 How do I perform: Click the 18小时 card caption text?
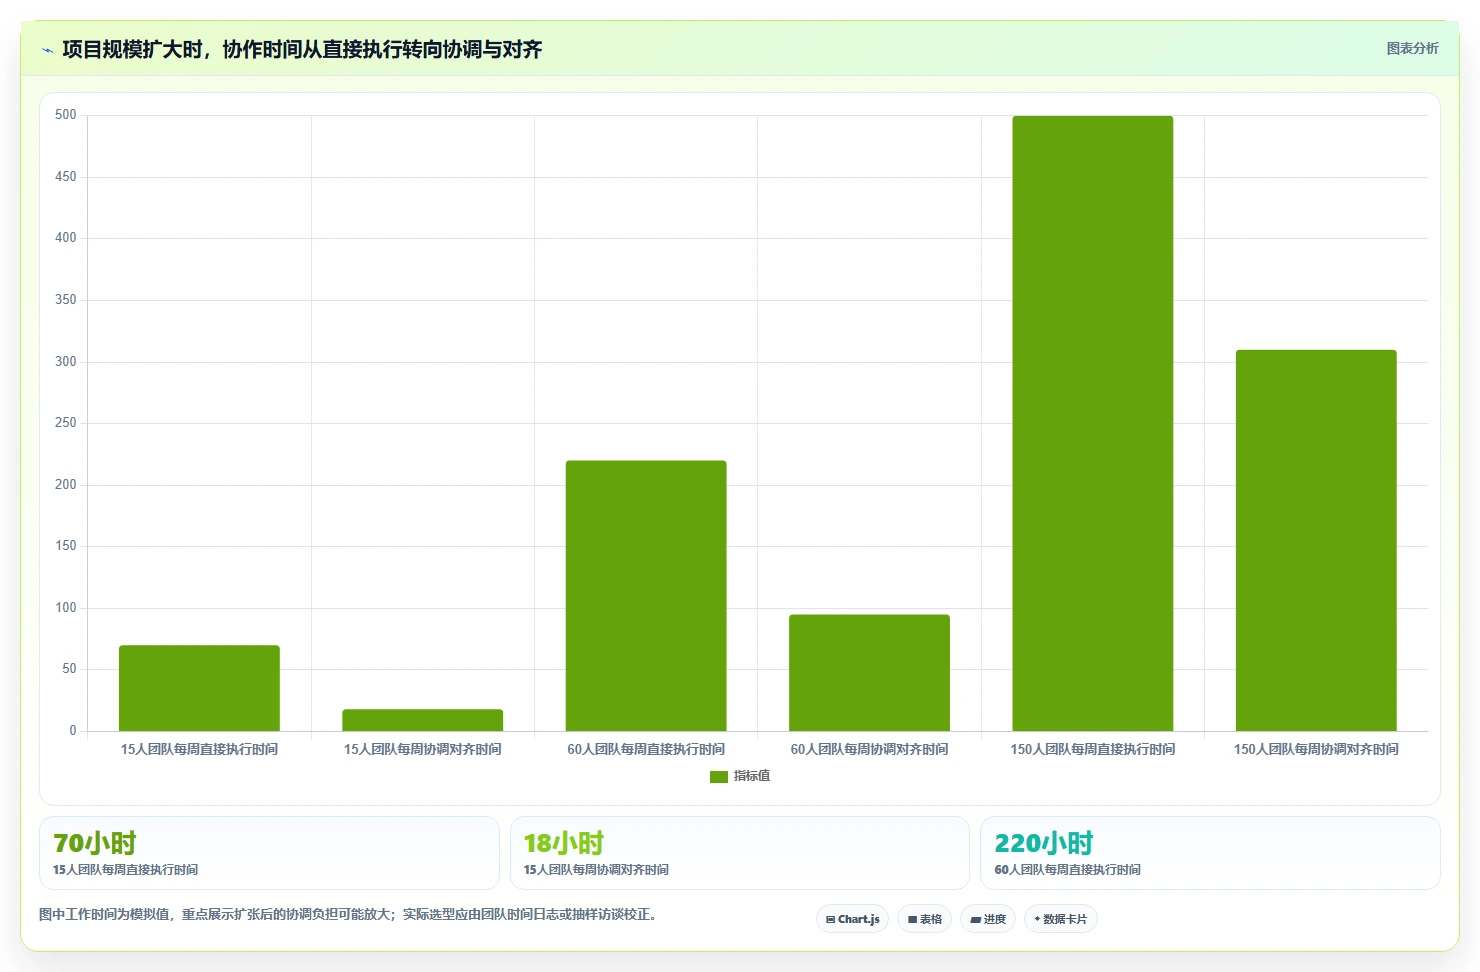point(596,870)
